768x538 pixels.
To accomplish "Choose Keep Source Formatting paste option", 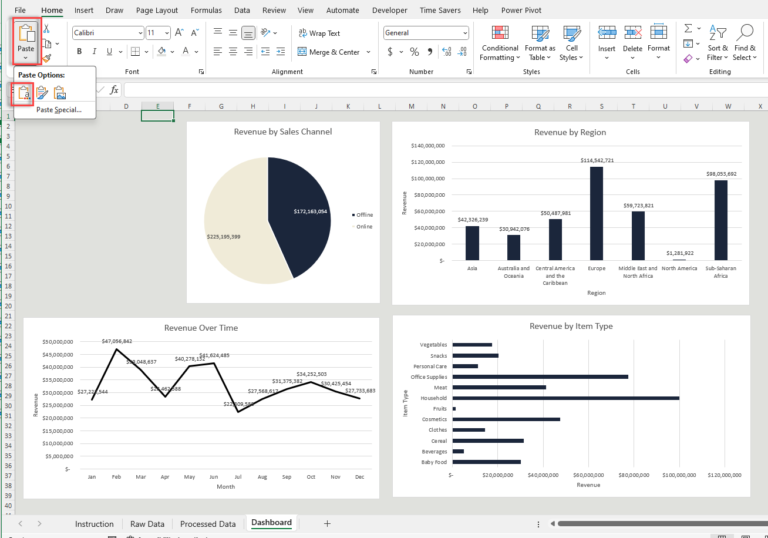I will 42,93.
